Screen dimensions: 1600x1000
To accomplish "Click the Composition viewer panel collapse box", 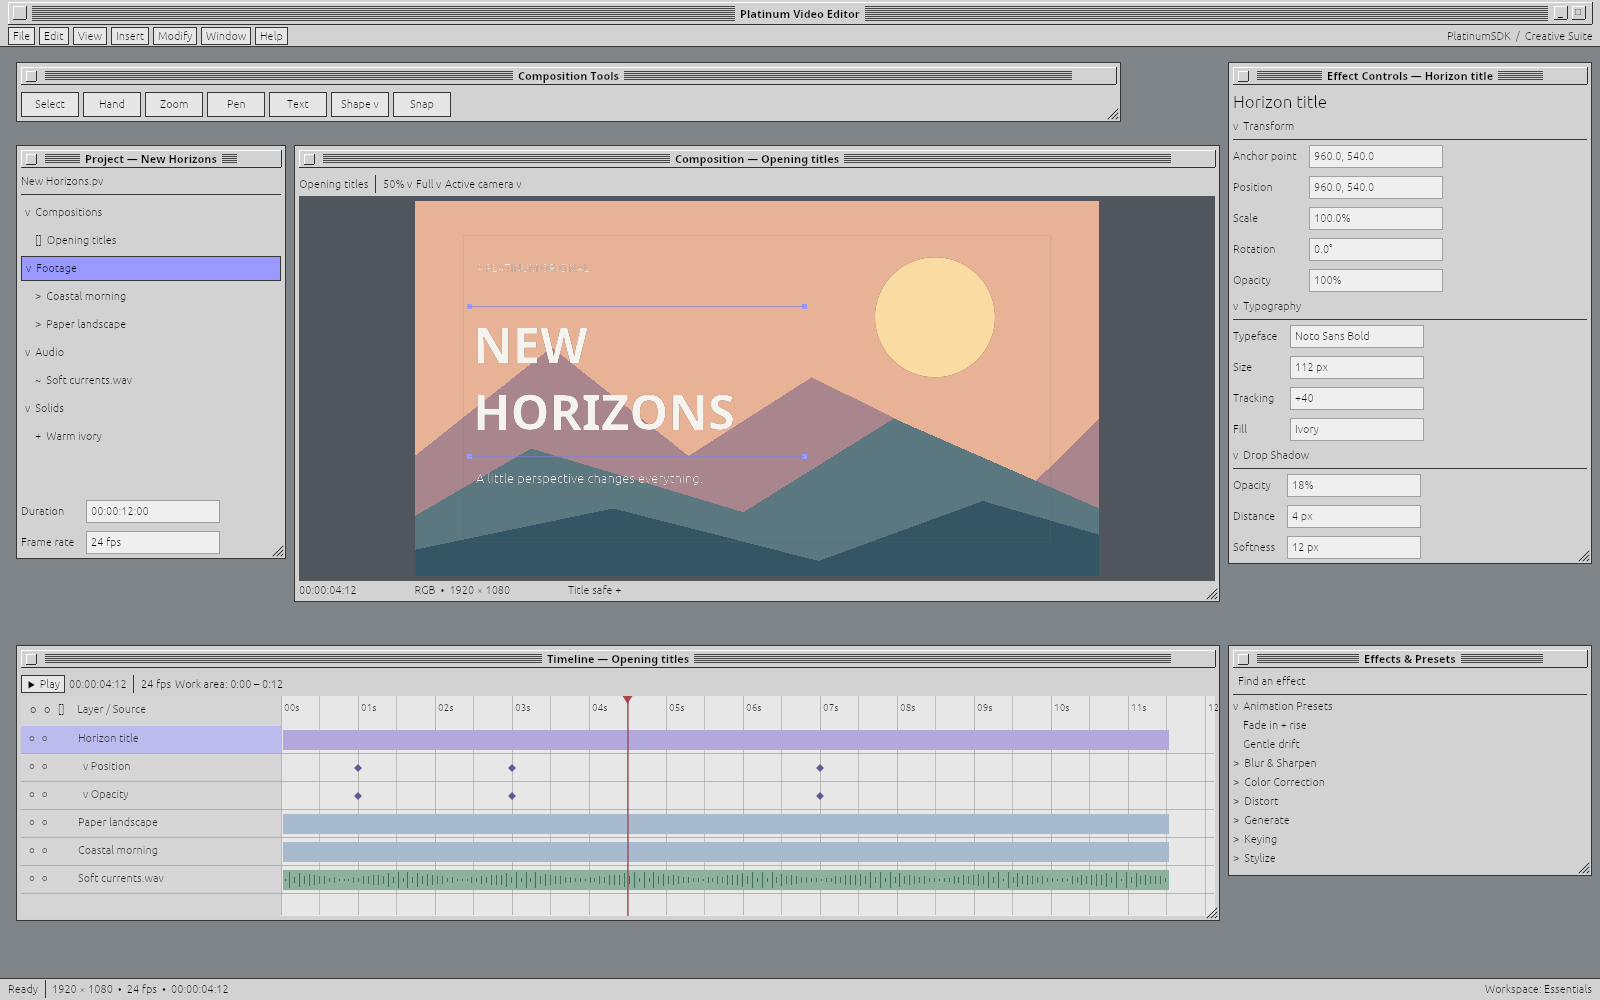I will point(309,159).
